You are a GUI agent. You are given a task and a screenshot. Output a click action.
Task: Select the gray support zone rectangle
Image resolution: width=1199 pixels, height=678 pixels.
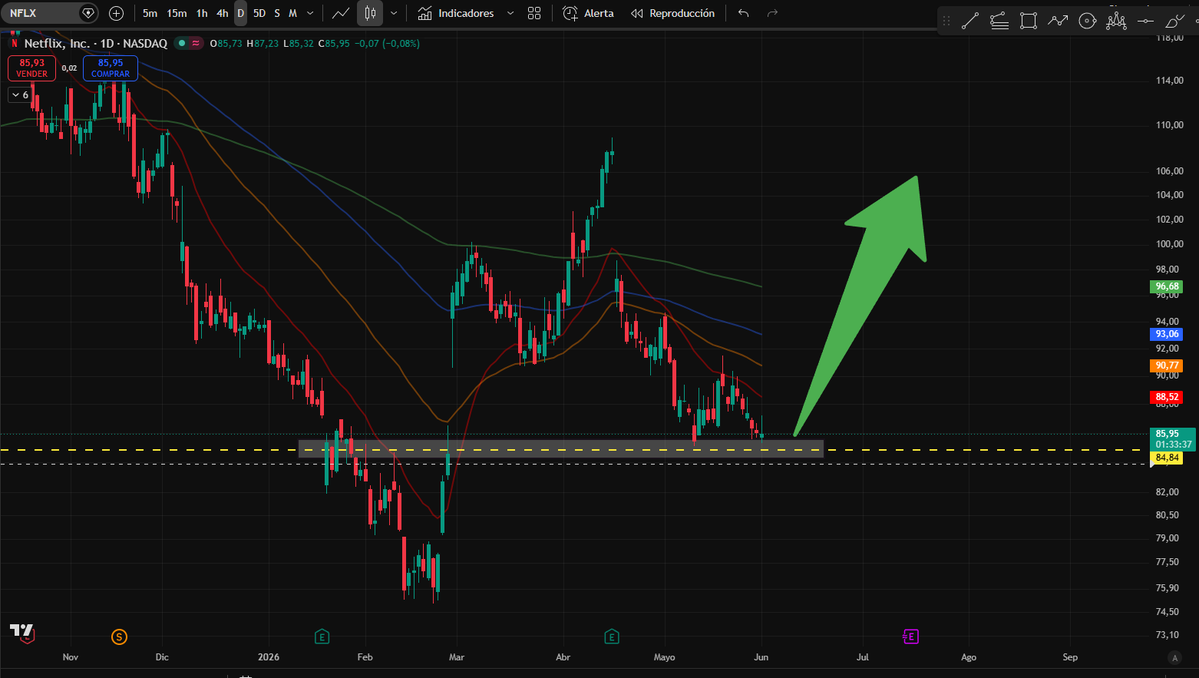[x=561, y=449]
